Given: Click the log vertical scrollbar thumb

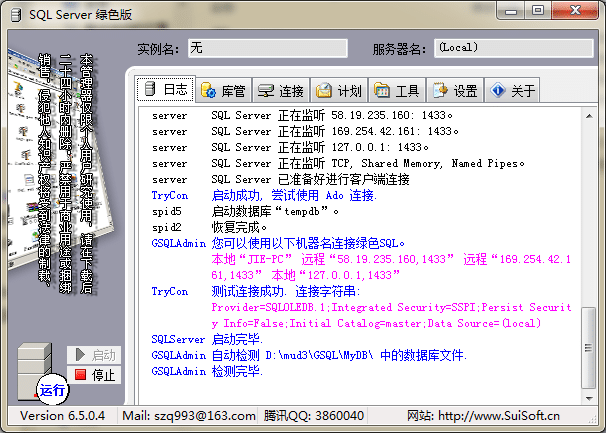Looking at the screenshot, I should click(x=589, y=348).
